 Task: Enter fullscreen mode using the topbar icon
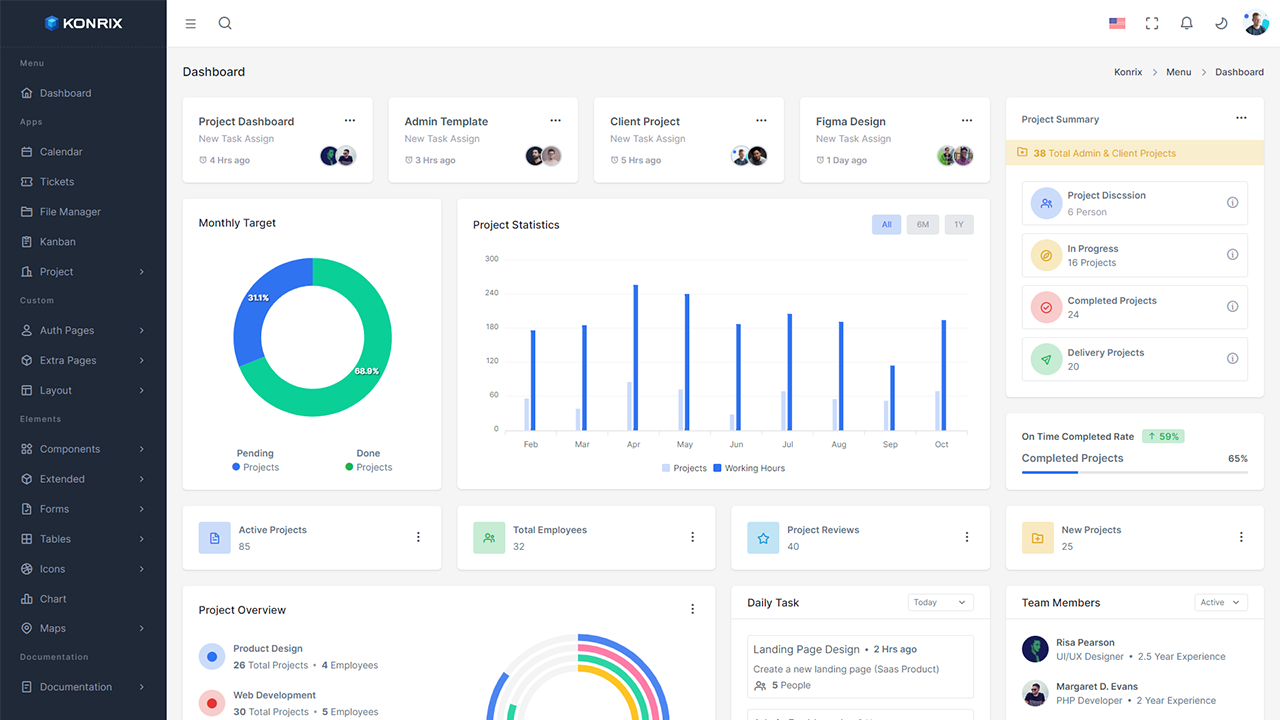click(1151, 22)
